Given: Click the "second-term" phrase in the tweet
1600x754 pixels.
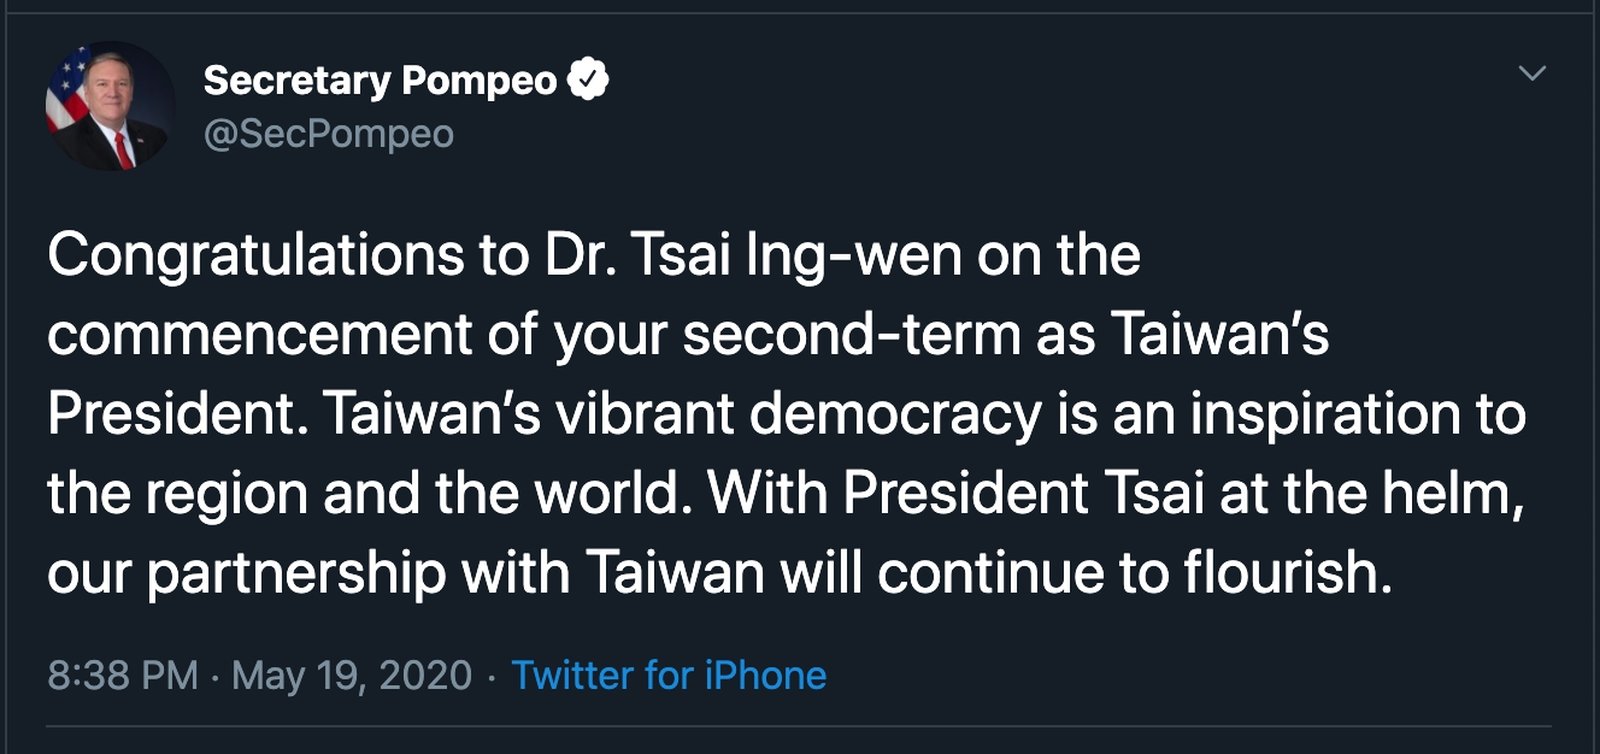Looking at the screenshot, I should [x=851, y=334].
